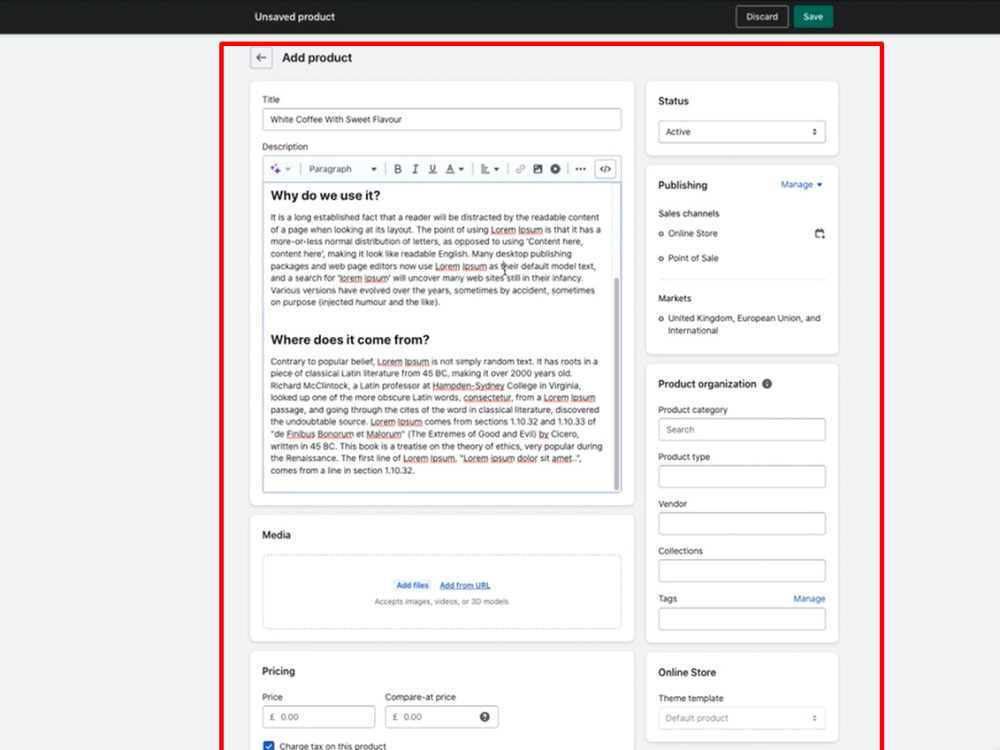Screen dimensions: 1000x750
Task: Toggle italic formatting in description toolbar
Action: pos(415,169)
